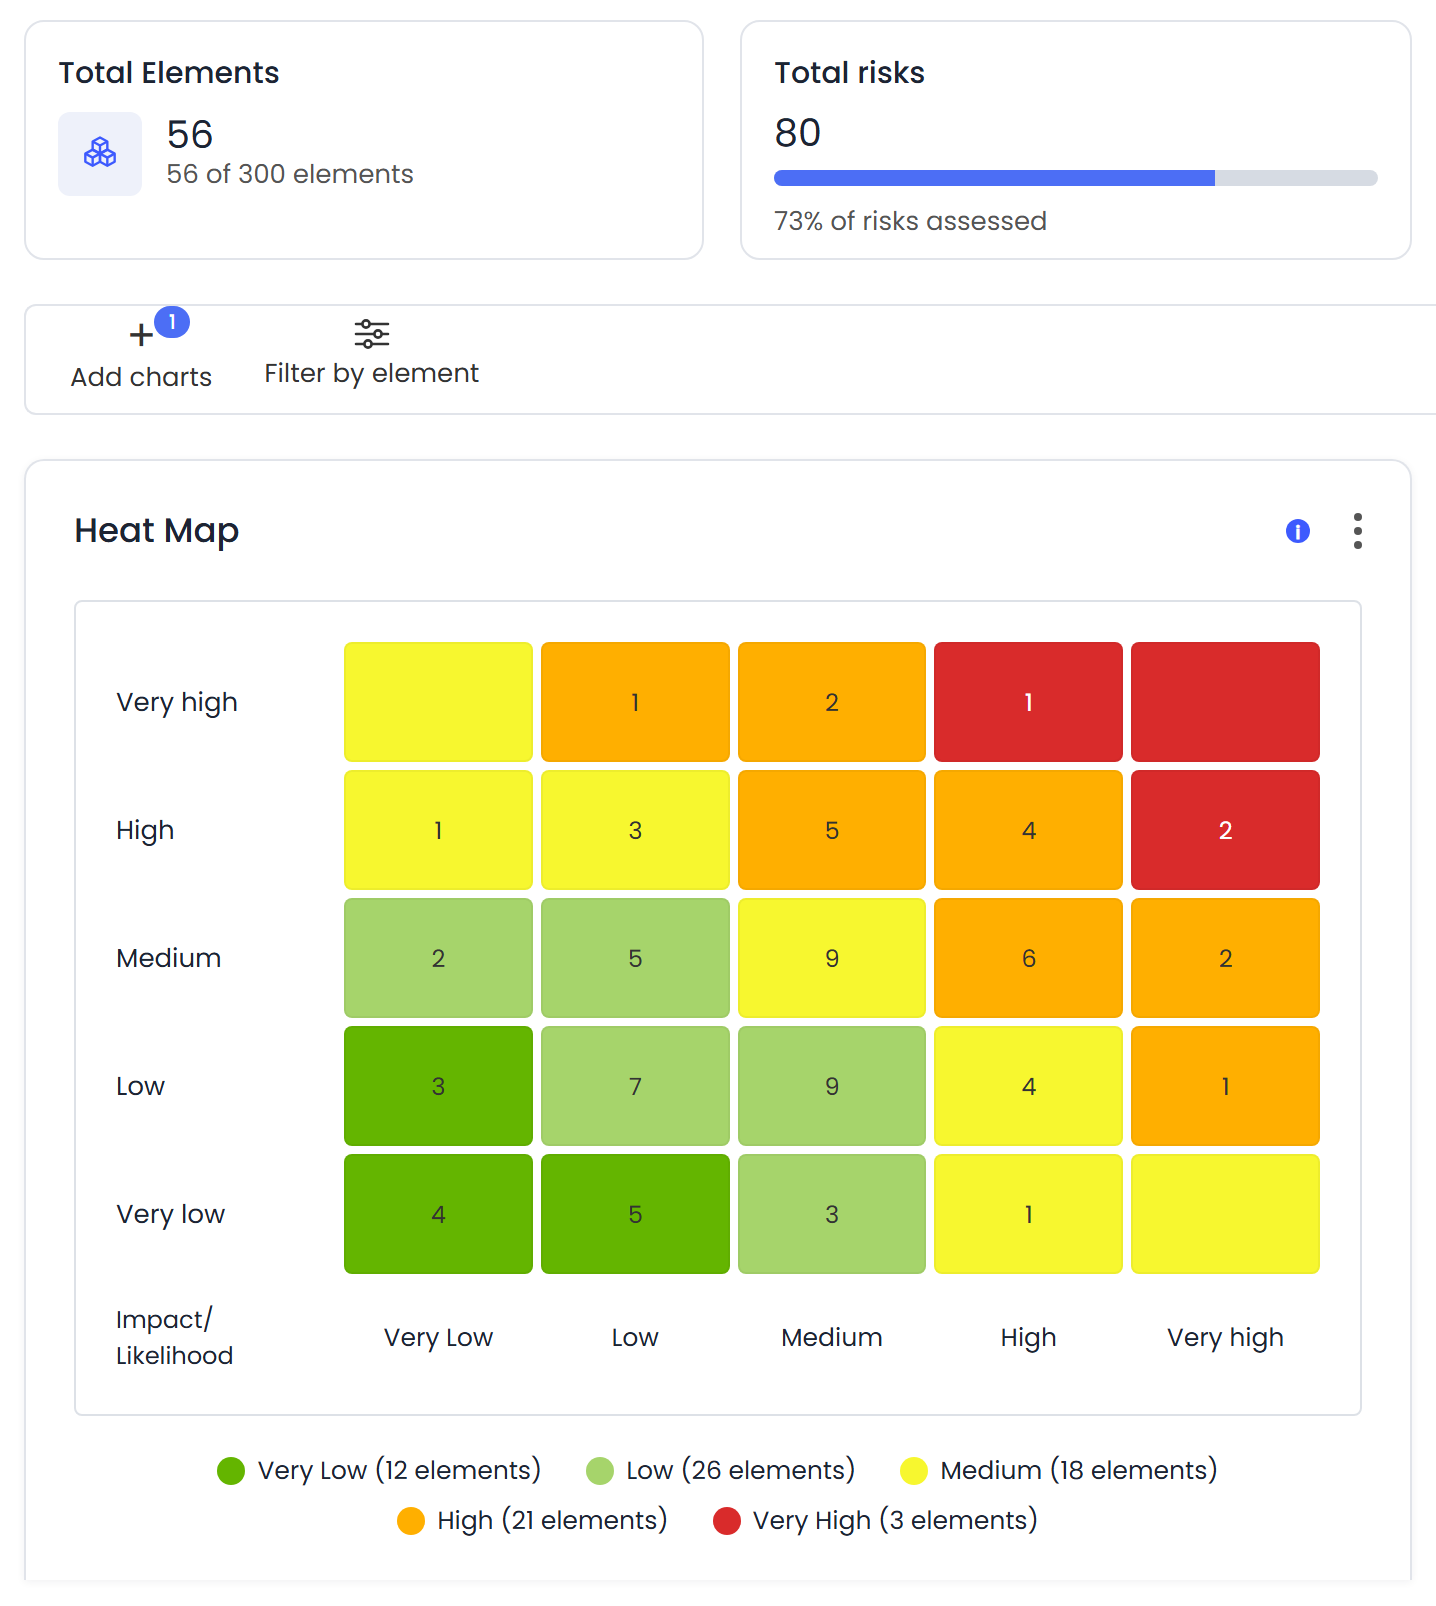This screenshot has height=1606, width=1436.
Task: Click the dark green cell with 5 in Very low row
Action: pyautogui.click(x=635, y=1214)
